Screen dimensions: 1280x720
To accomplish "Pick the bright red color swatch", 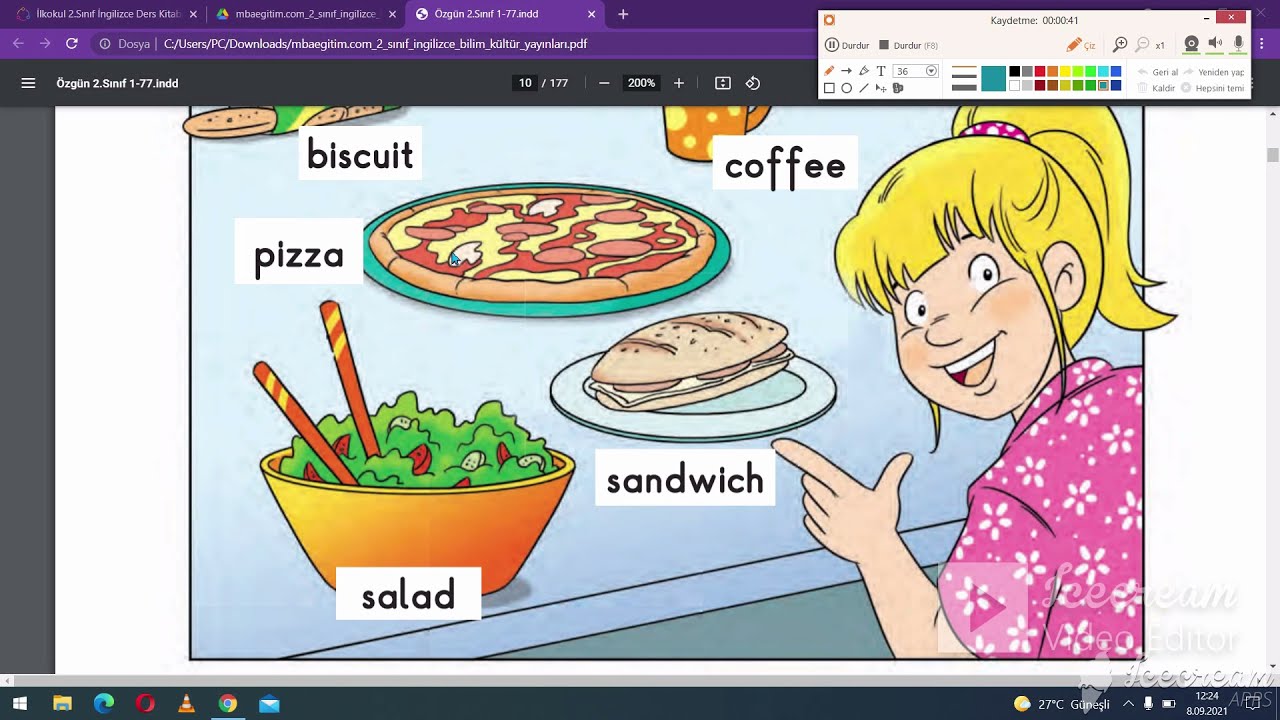I will [x=1040, y=71].
